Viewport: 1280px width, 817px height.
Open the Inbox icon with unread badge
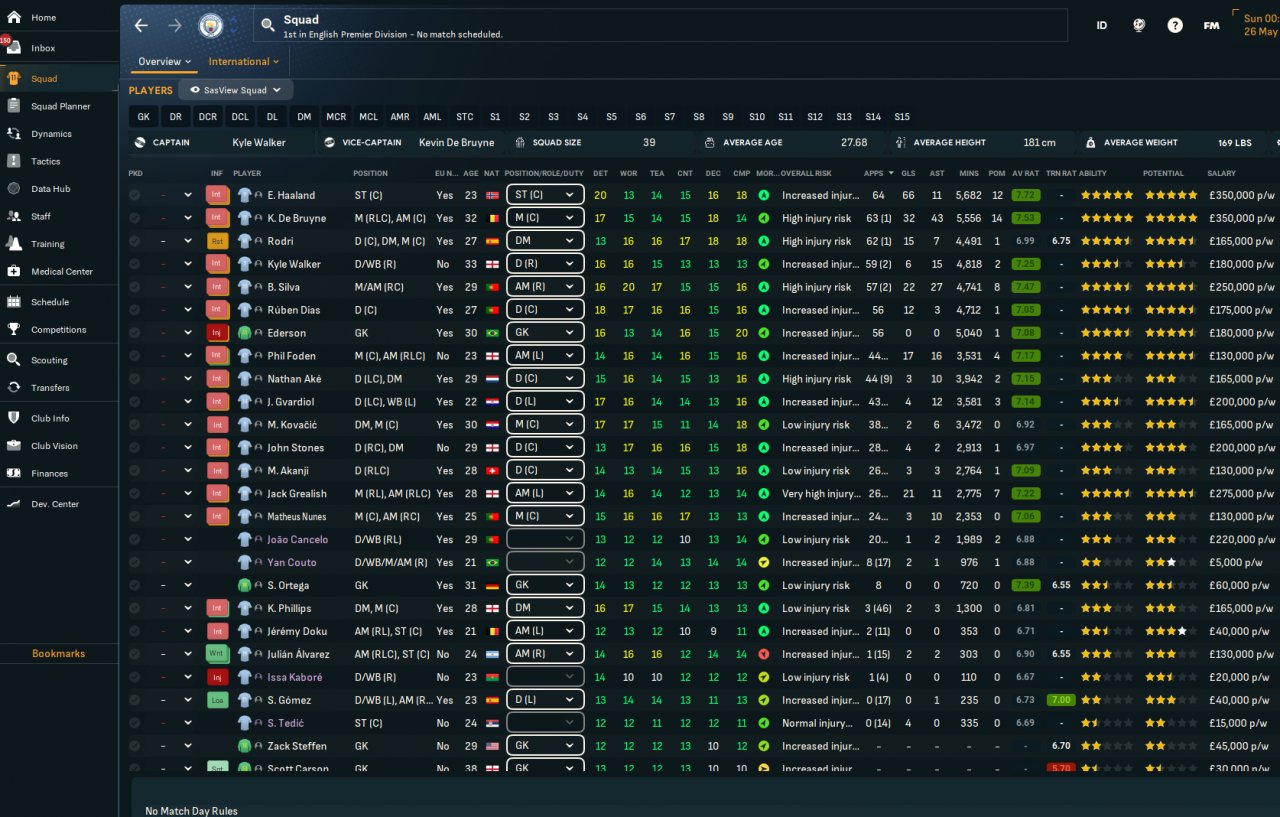pyautogui.click(x=13, y=48)
